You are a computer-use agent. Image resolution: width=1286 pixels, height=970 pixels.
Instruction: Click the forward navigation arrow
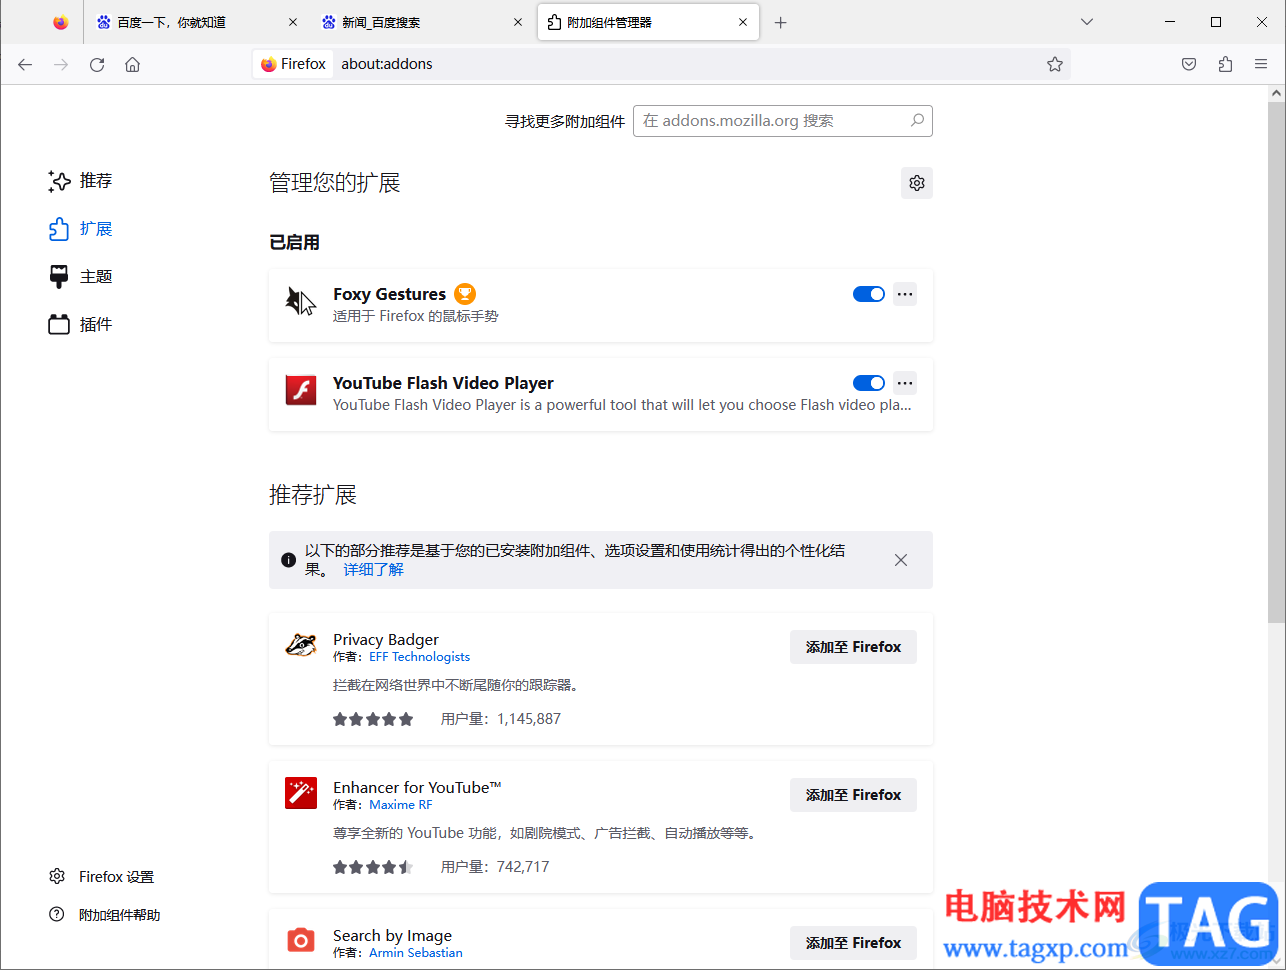(61, 64)
